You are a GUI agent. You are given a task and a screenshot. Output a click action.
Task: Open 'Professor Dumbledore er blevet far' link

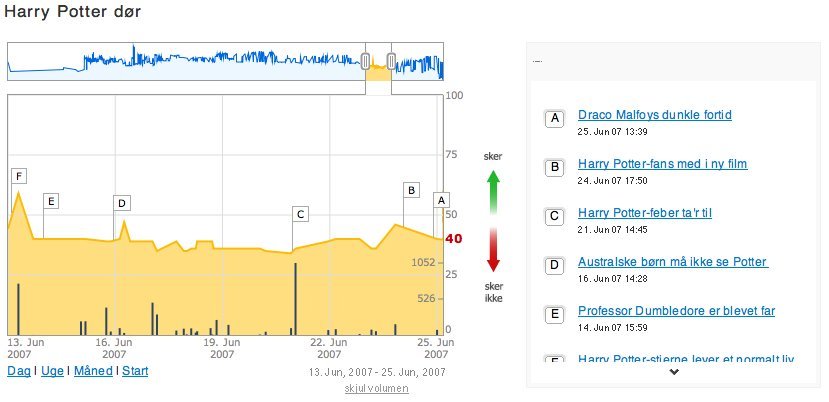coord(676,311)
